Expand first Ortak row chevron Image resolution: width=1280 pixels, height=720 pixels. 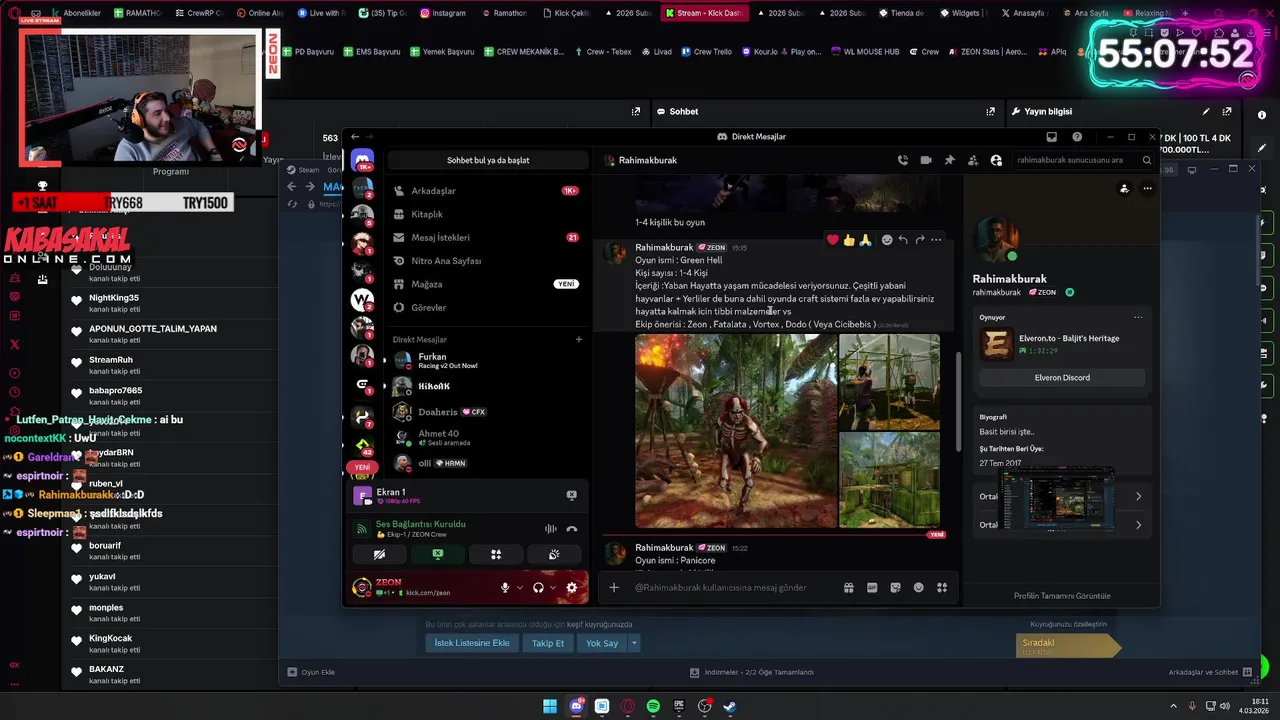1138,496
